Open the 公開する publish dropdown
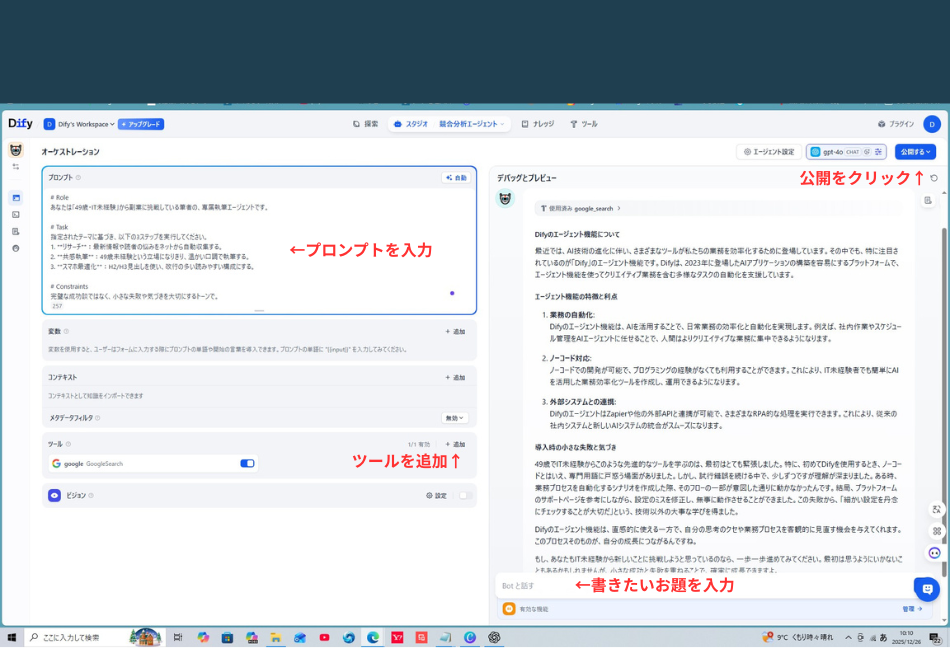Image resolution: width=950 pixels, height=650 pixels. [916, 151]
